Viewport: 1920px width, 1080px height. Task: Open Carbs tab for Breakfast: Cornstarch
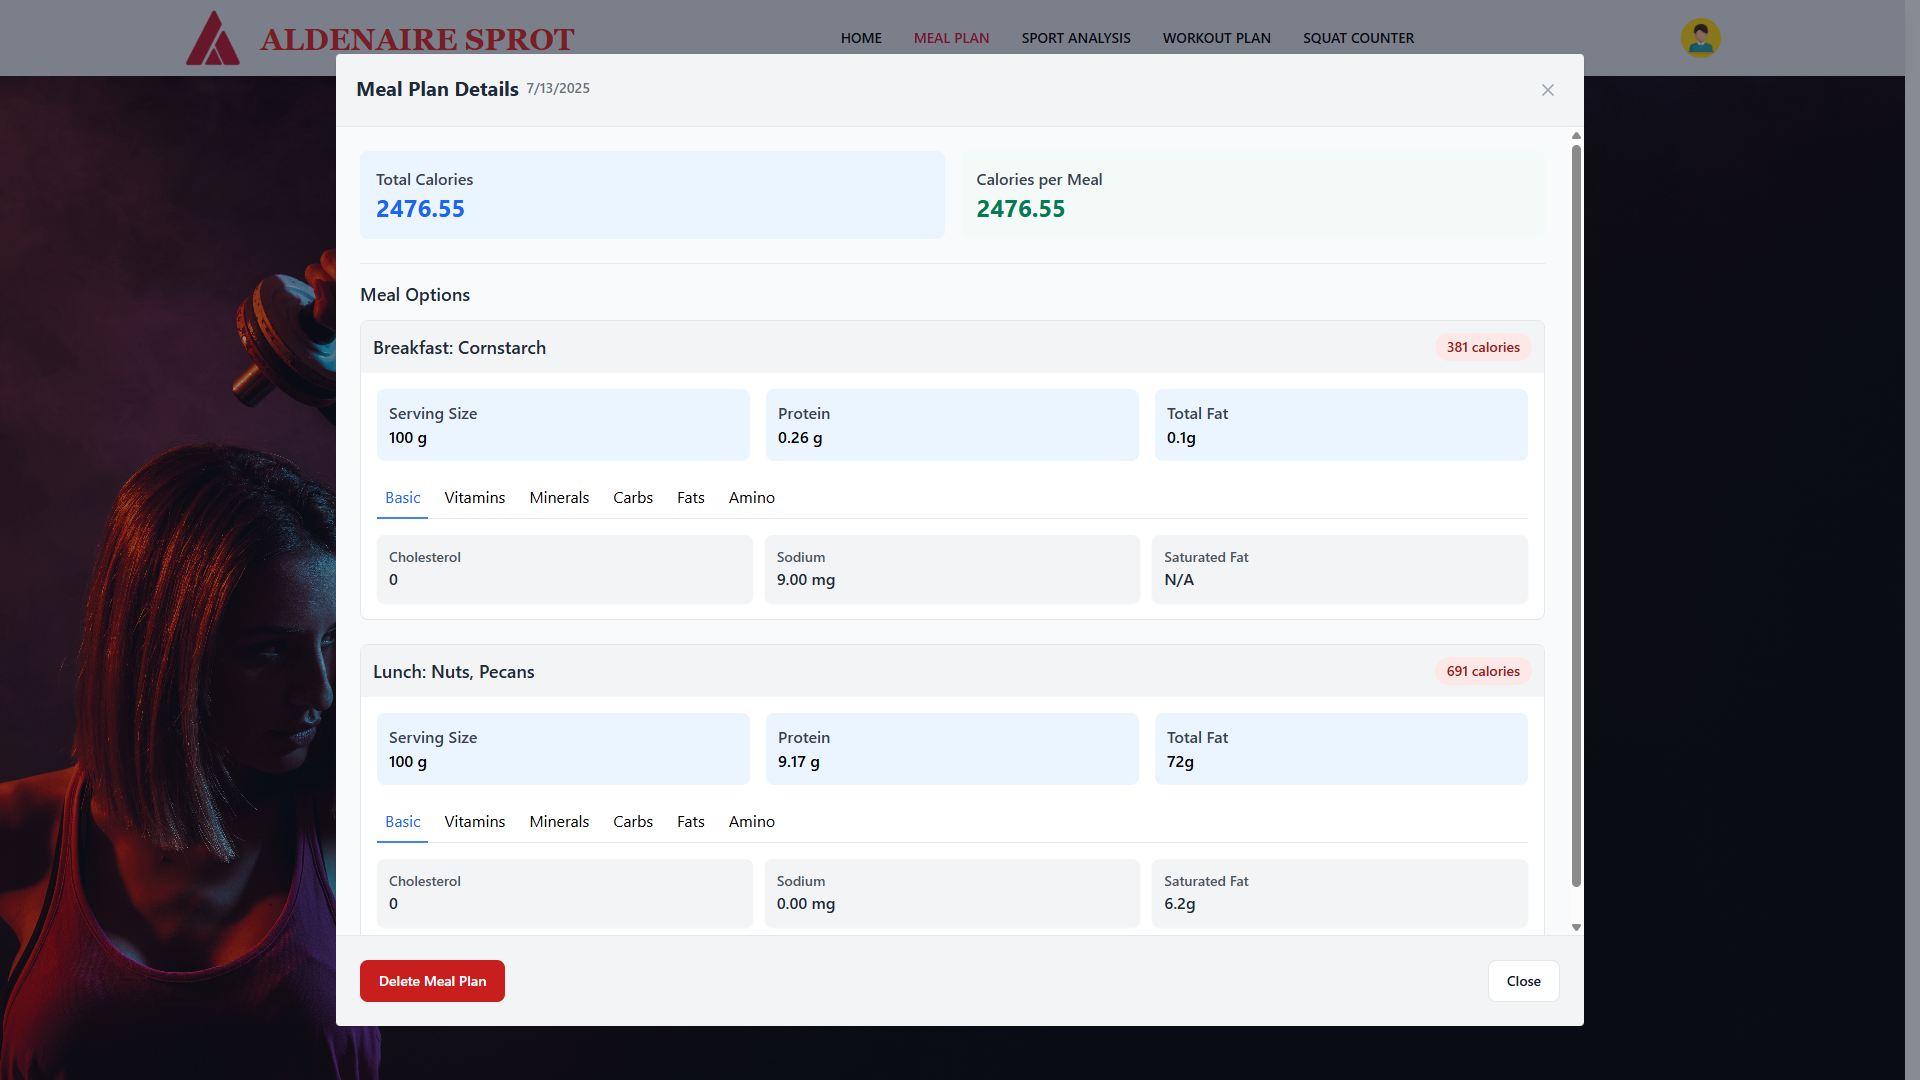[633, 498]
